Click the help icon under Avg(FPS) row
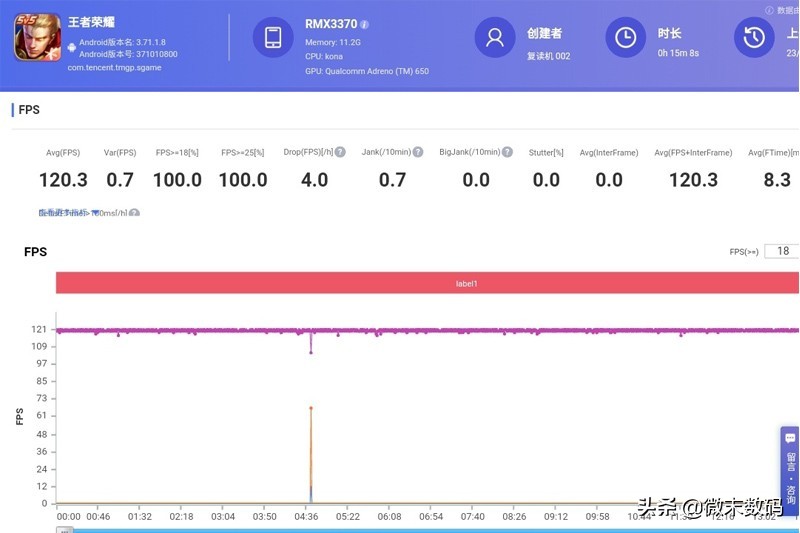 [134, 213]
